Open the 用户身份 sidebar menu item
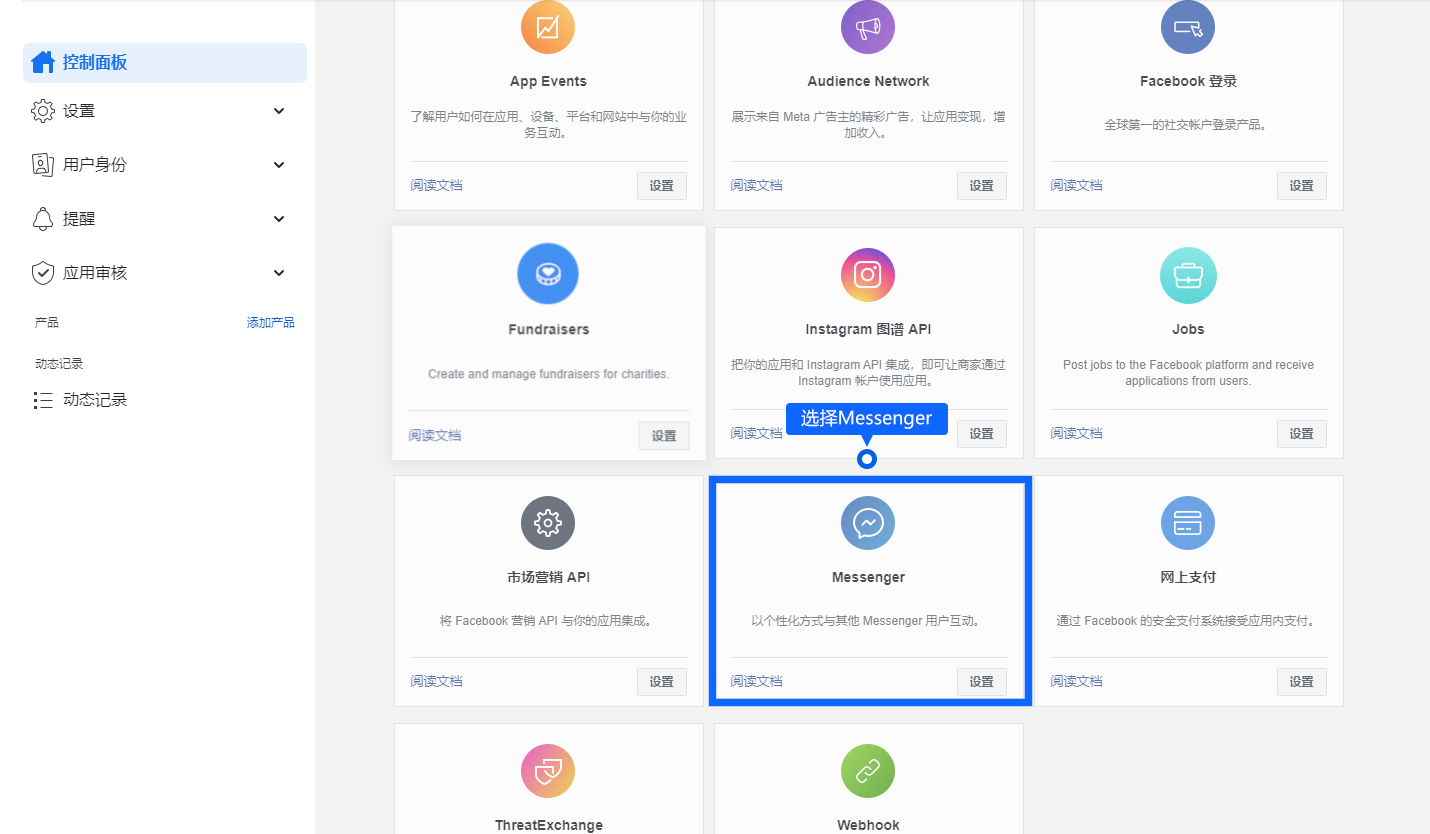The image size is (1430, 834). [165, 165]
